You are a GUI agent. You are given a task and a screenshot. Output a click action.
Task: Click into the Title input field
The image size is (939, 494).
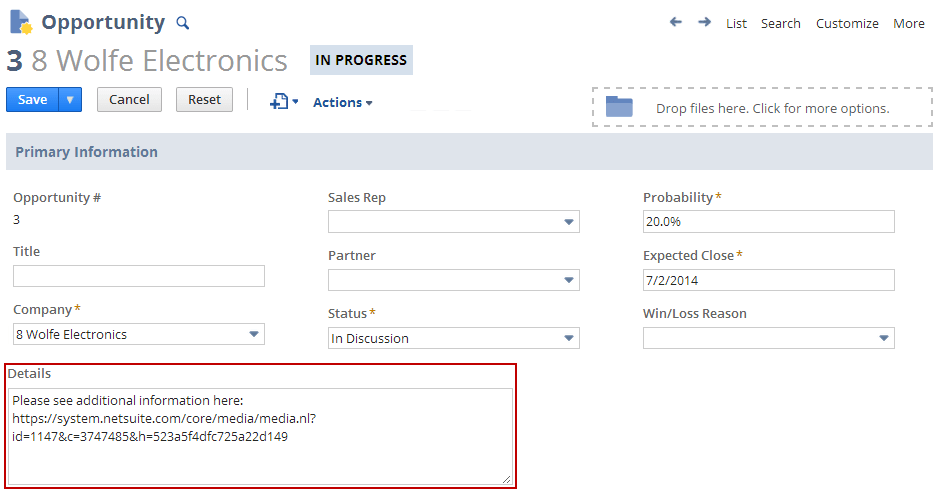139,276
